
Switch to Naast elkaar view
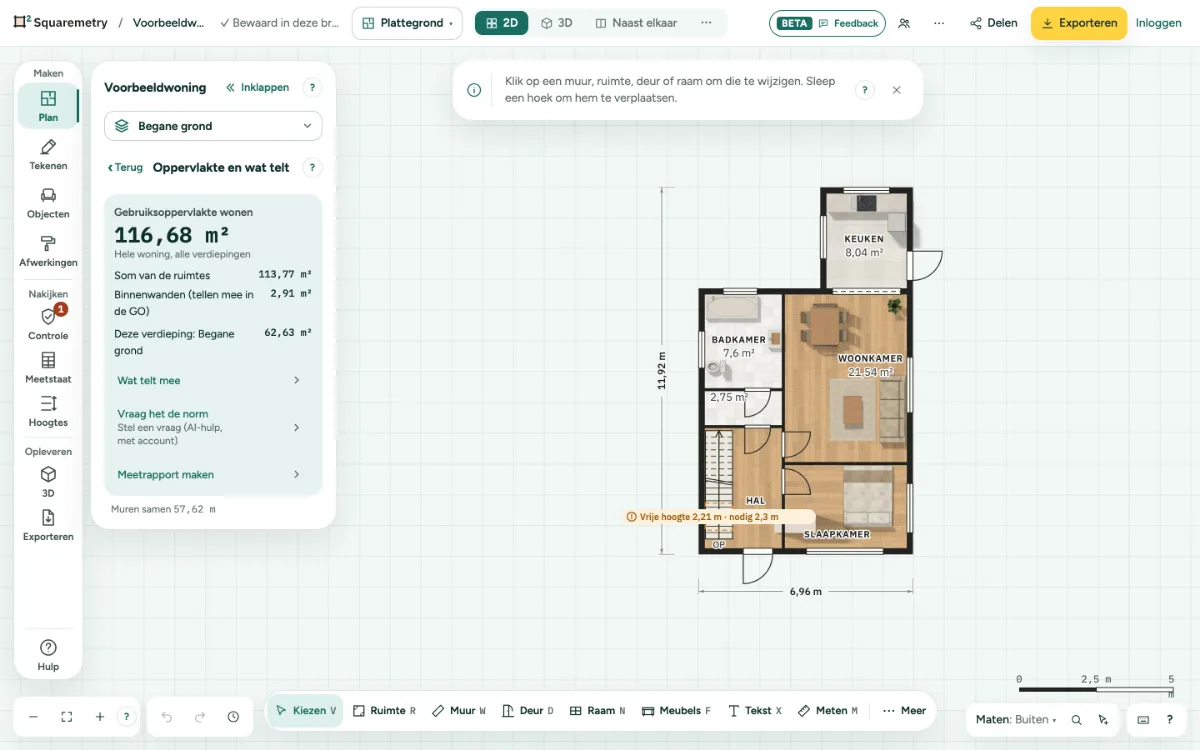635,23
